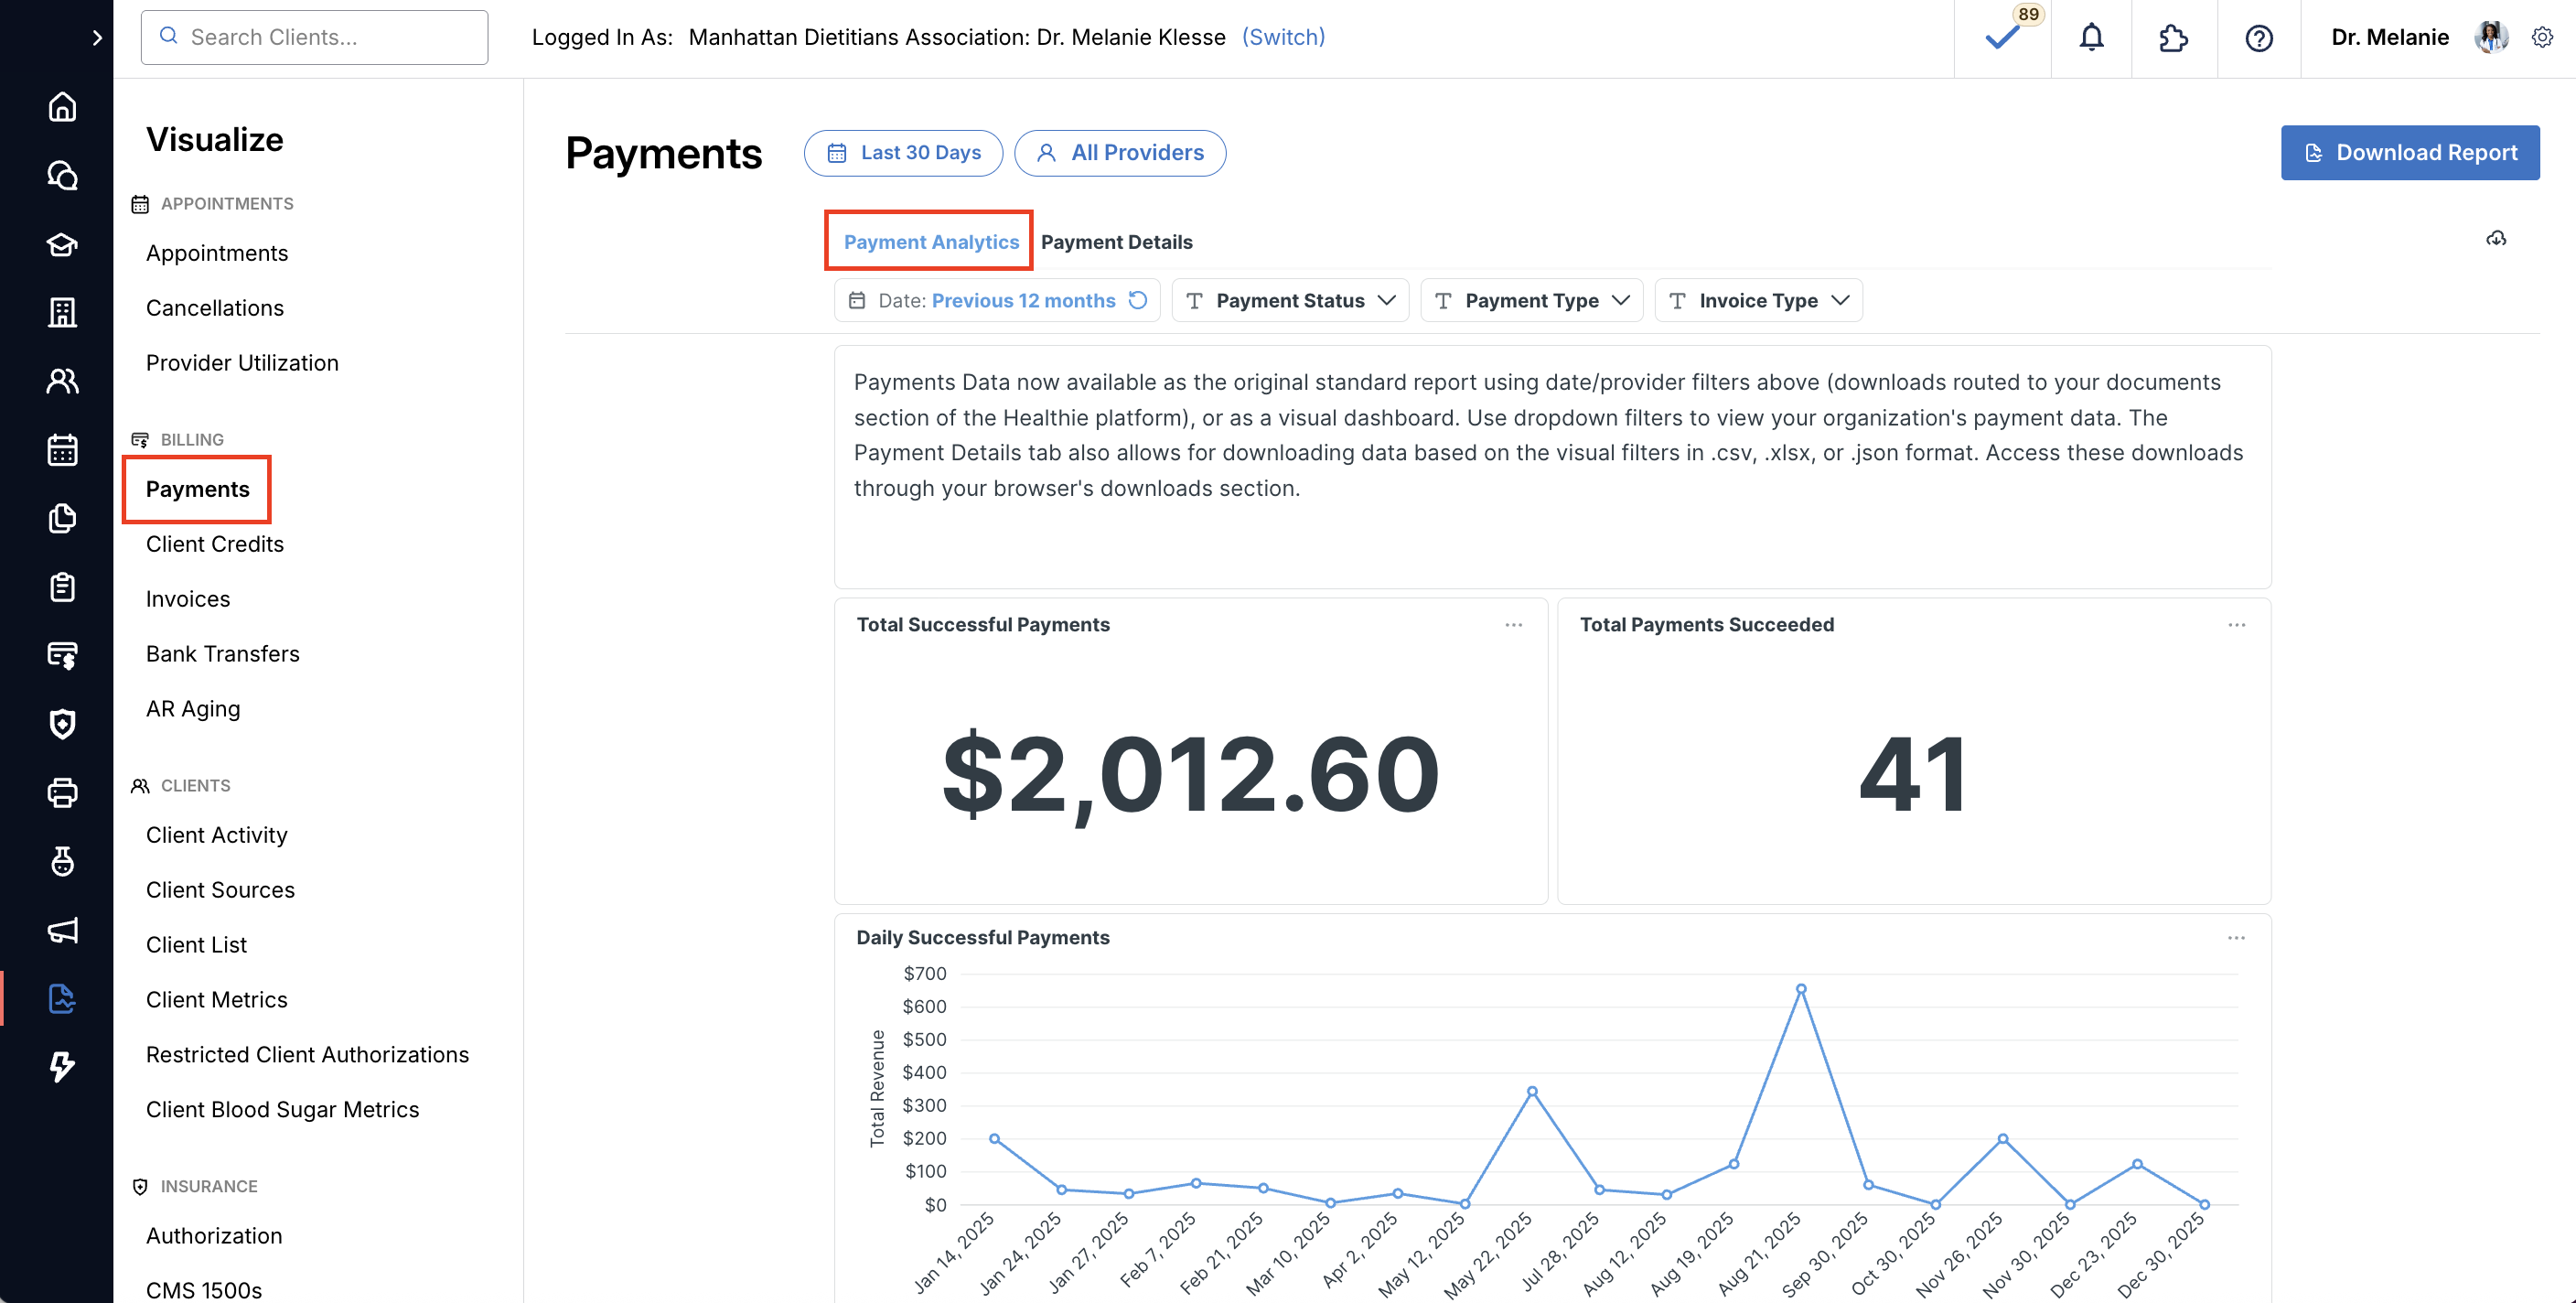Open the settings gear icon
Screen dimensions: 2576x1303
[2542, 38]
